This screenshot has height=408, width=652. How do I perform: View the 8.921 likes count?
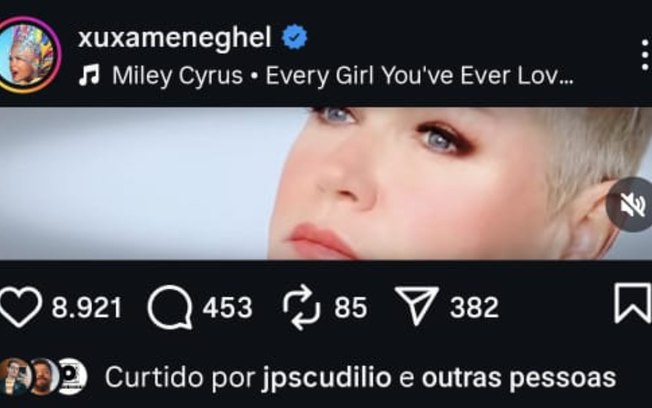87,308
